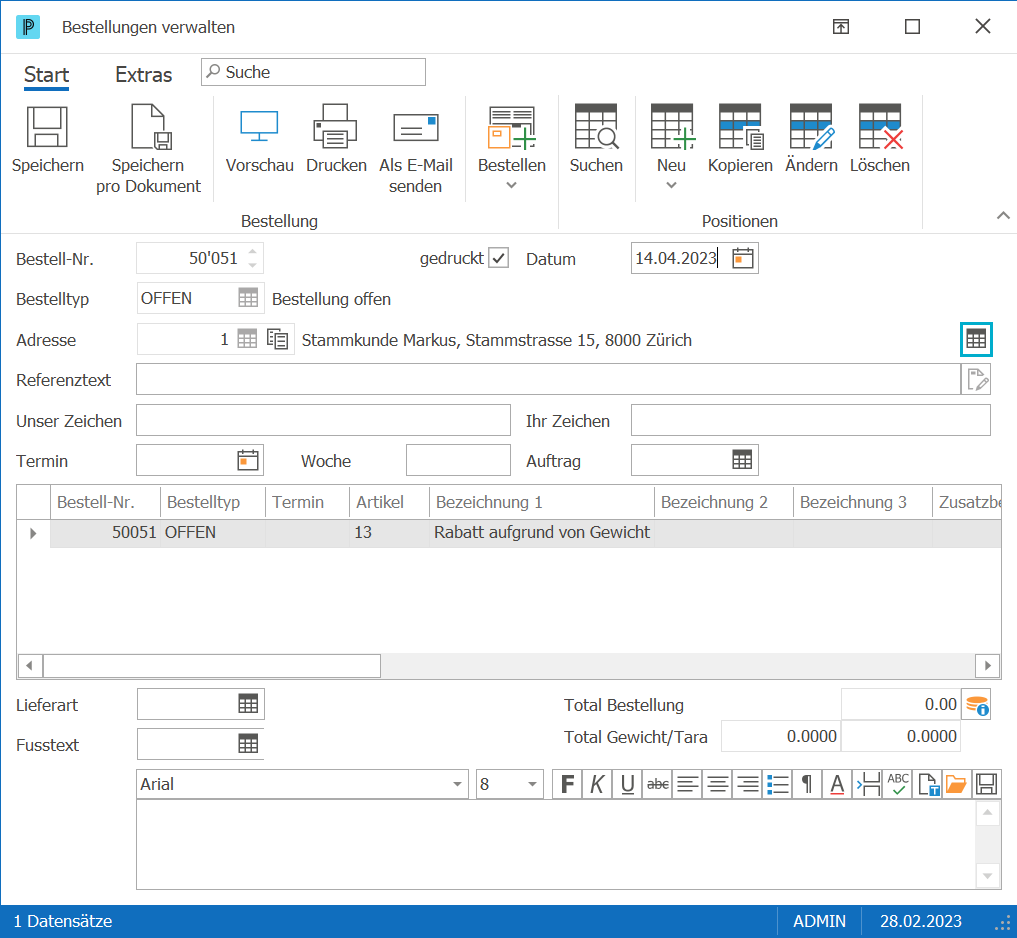Screen dimensions: 1017x938
Task: Toggle strikethrough formatting
Action: [658, 784]
